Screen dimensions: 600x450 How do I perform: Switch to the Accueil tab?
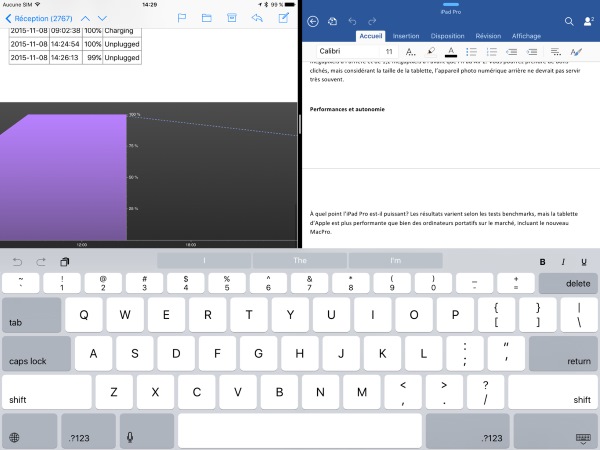pos(370,36)
